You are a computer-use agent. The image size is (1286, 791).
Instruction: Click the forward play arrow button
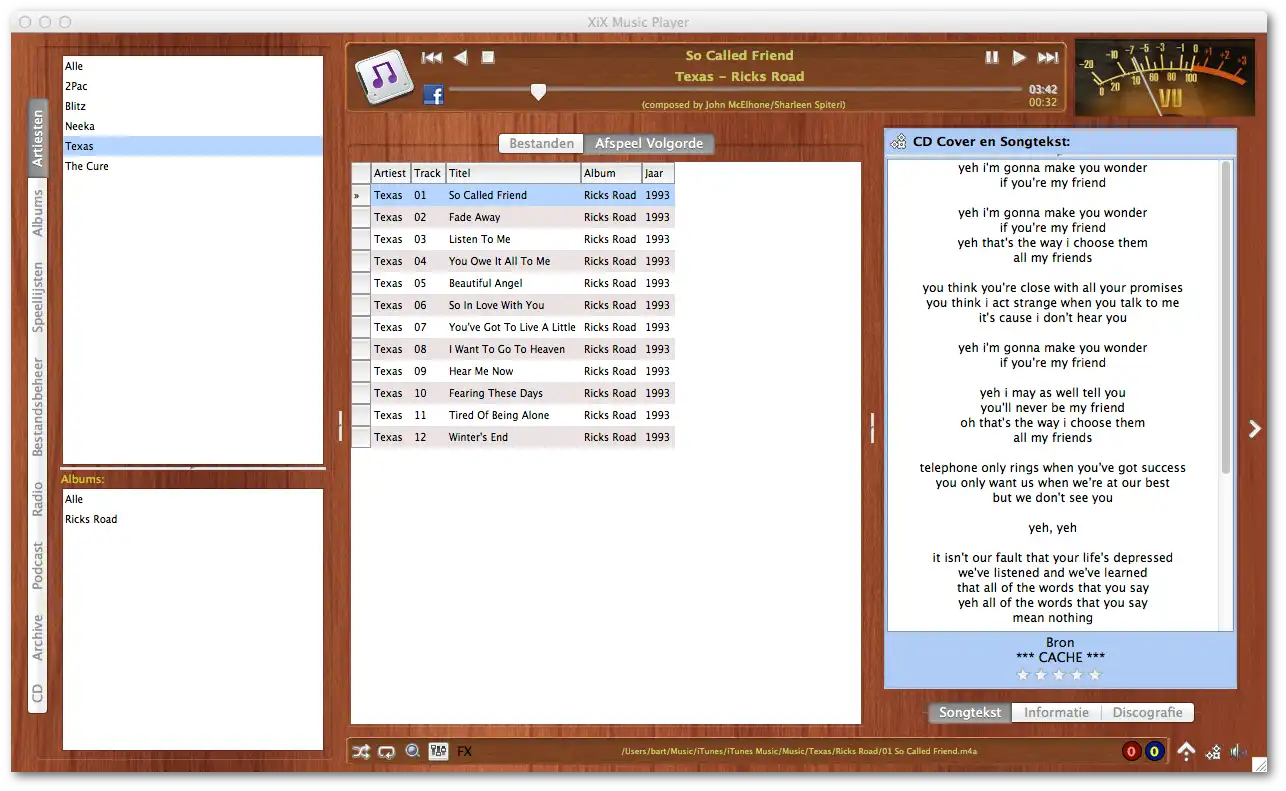pos(1019,58)
